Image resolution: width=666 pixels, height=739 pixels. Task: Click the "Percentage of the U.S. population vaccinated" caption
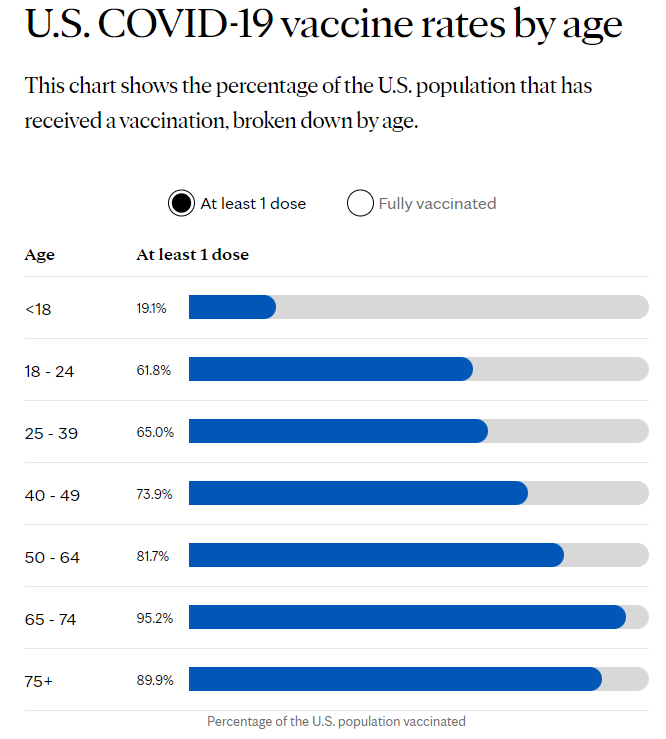coord(336,721)
